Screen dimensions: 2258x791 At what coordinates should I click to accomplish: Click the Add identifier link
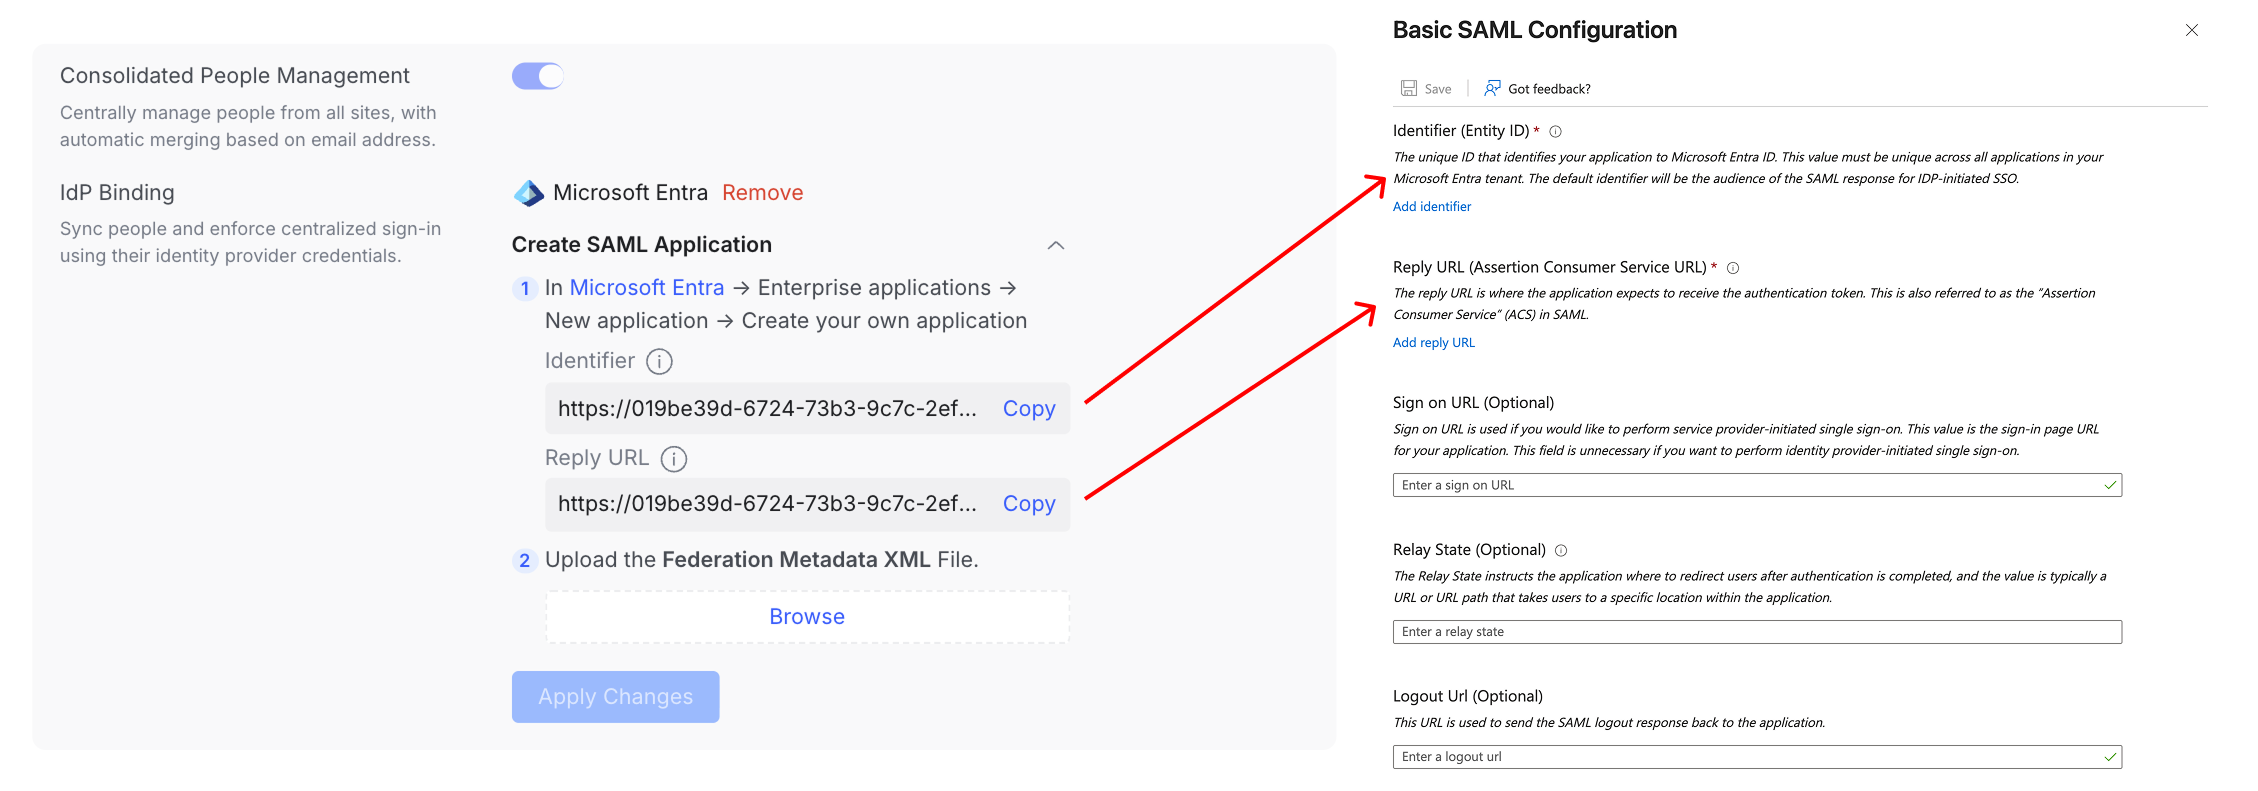coord(1432,207)
